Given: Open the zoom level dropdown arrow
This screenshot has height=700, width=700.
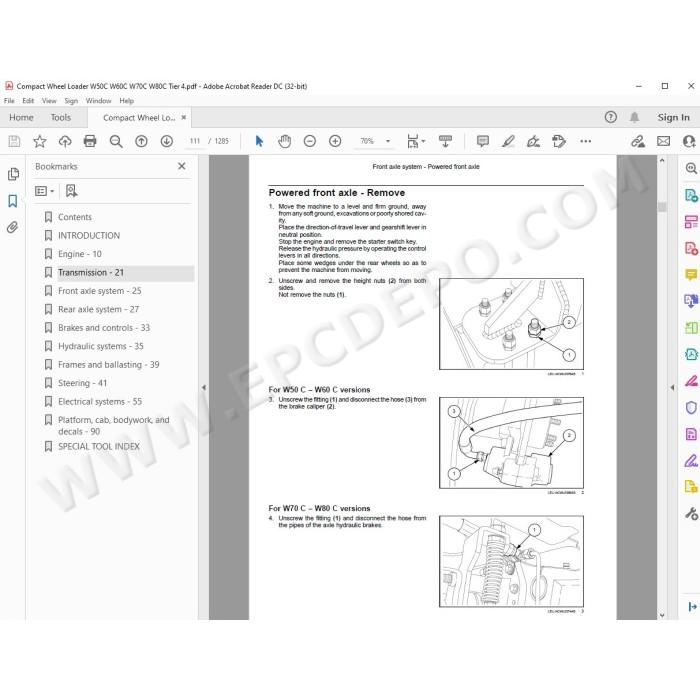Looking at the screenshot, I should 388,142.
